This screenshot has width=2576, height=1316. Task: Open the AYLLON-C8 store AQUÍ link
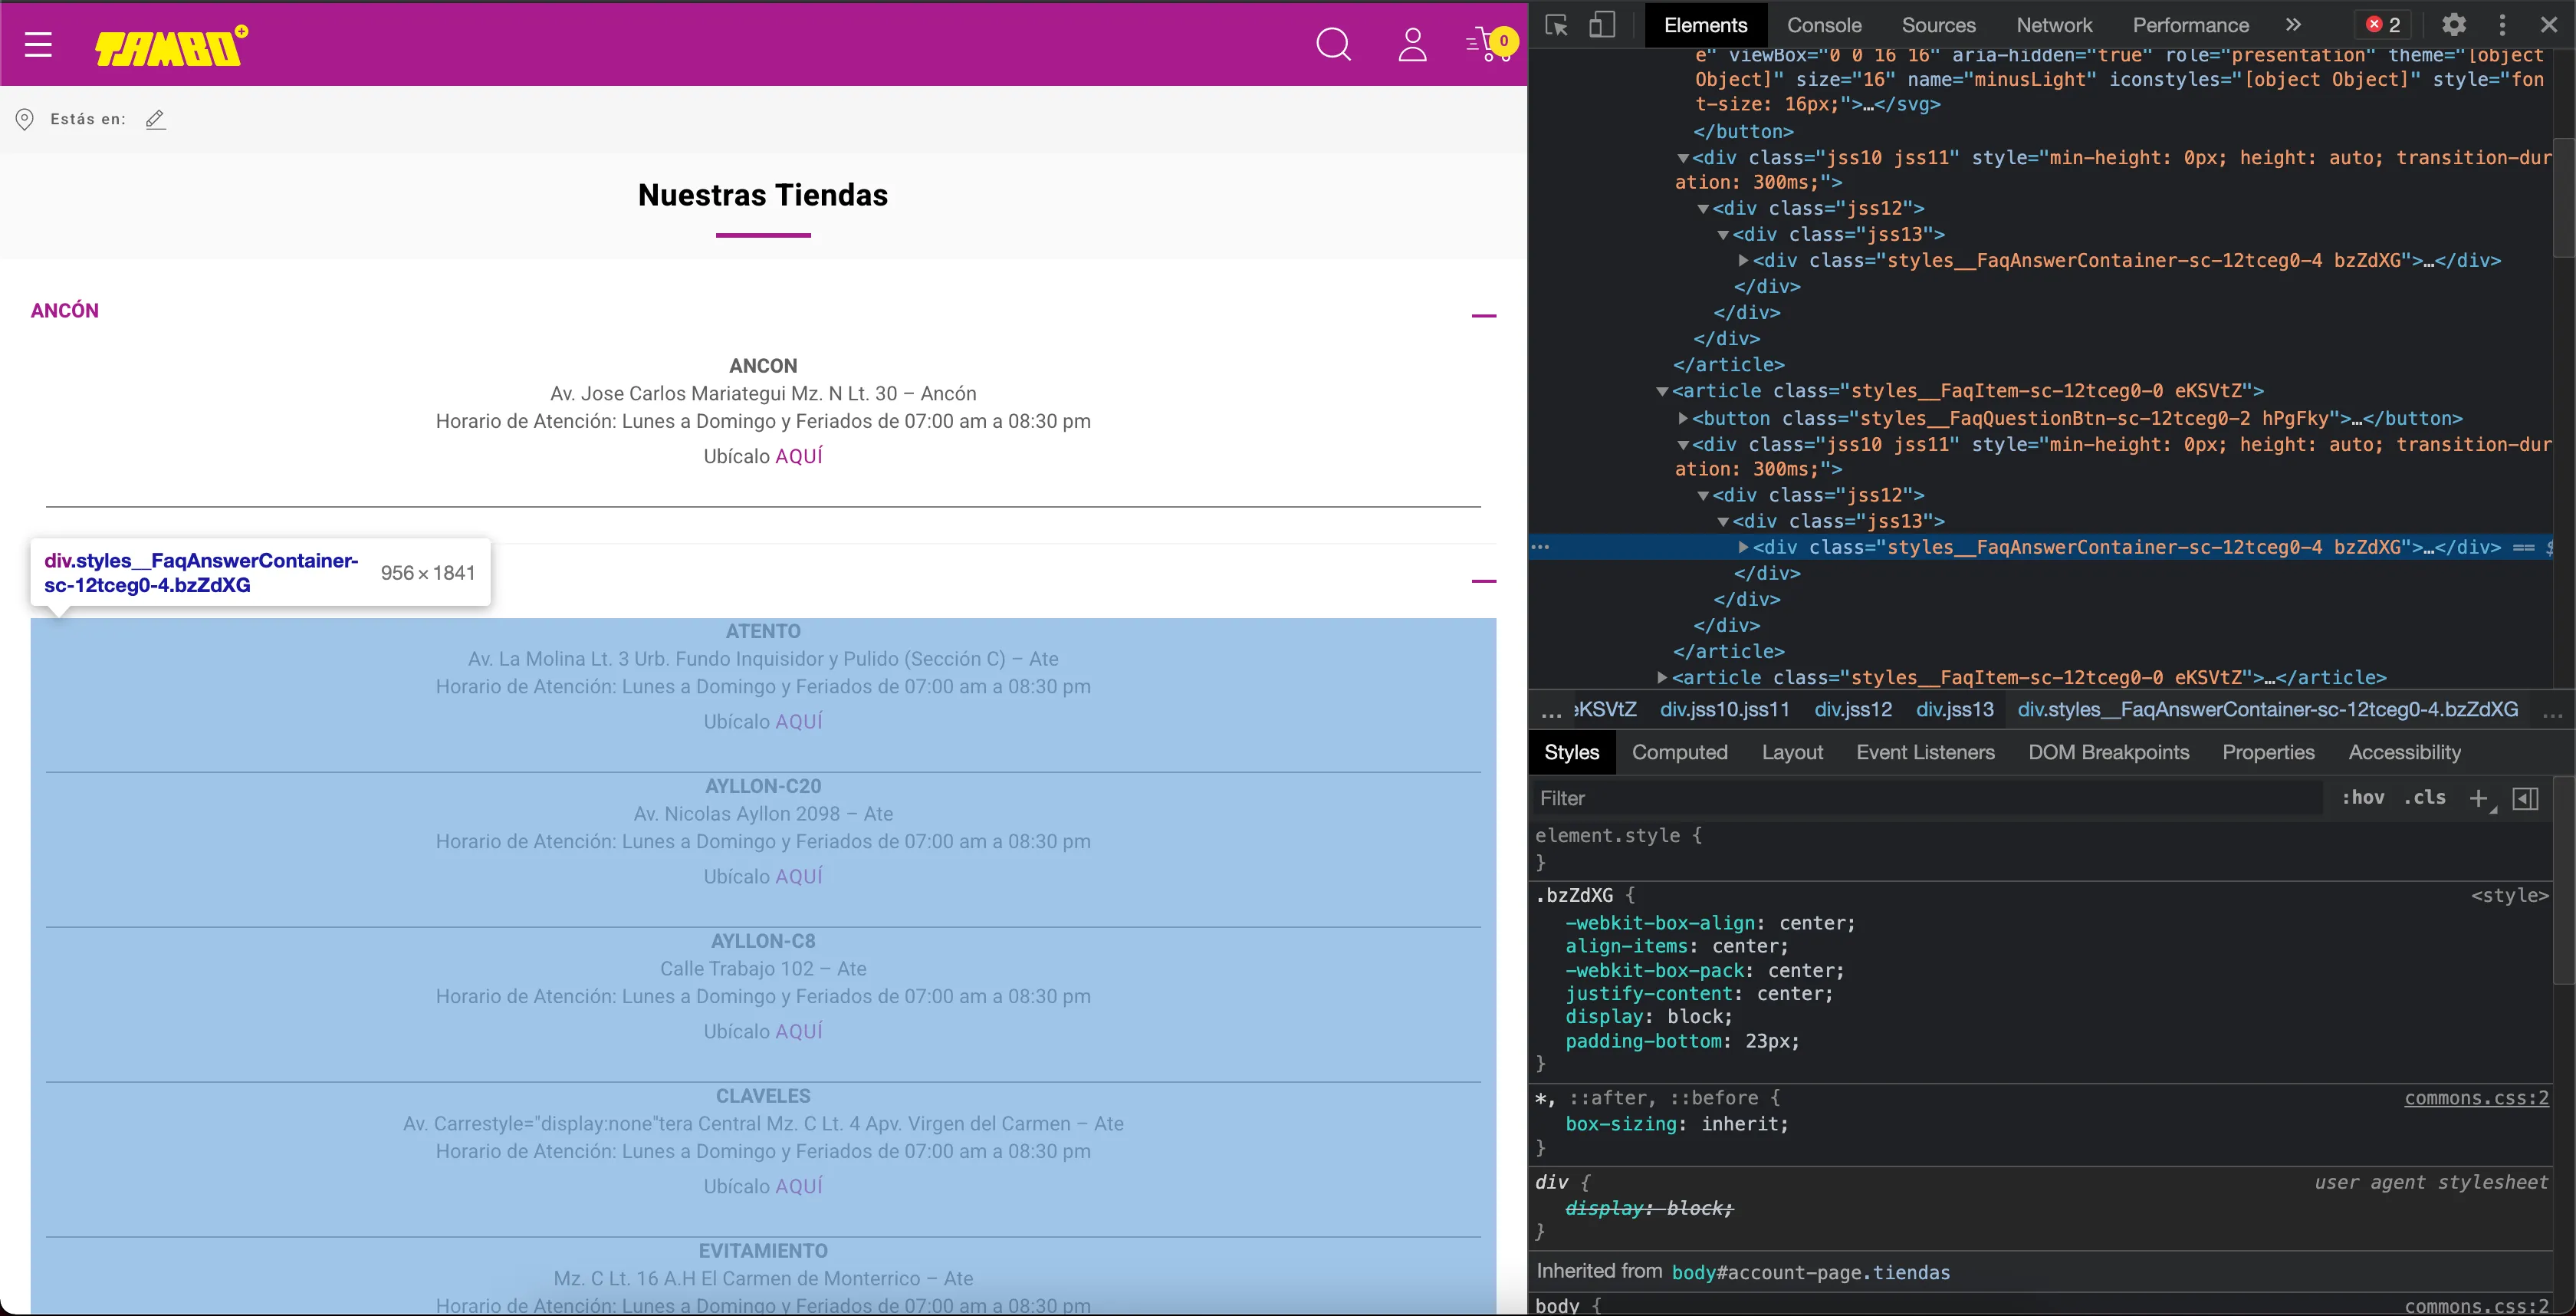coord(799,1031)
